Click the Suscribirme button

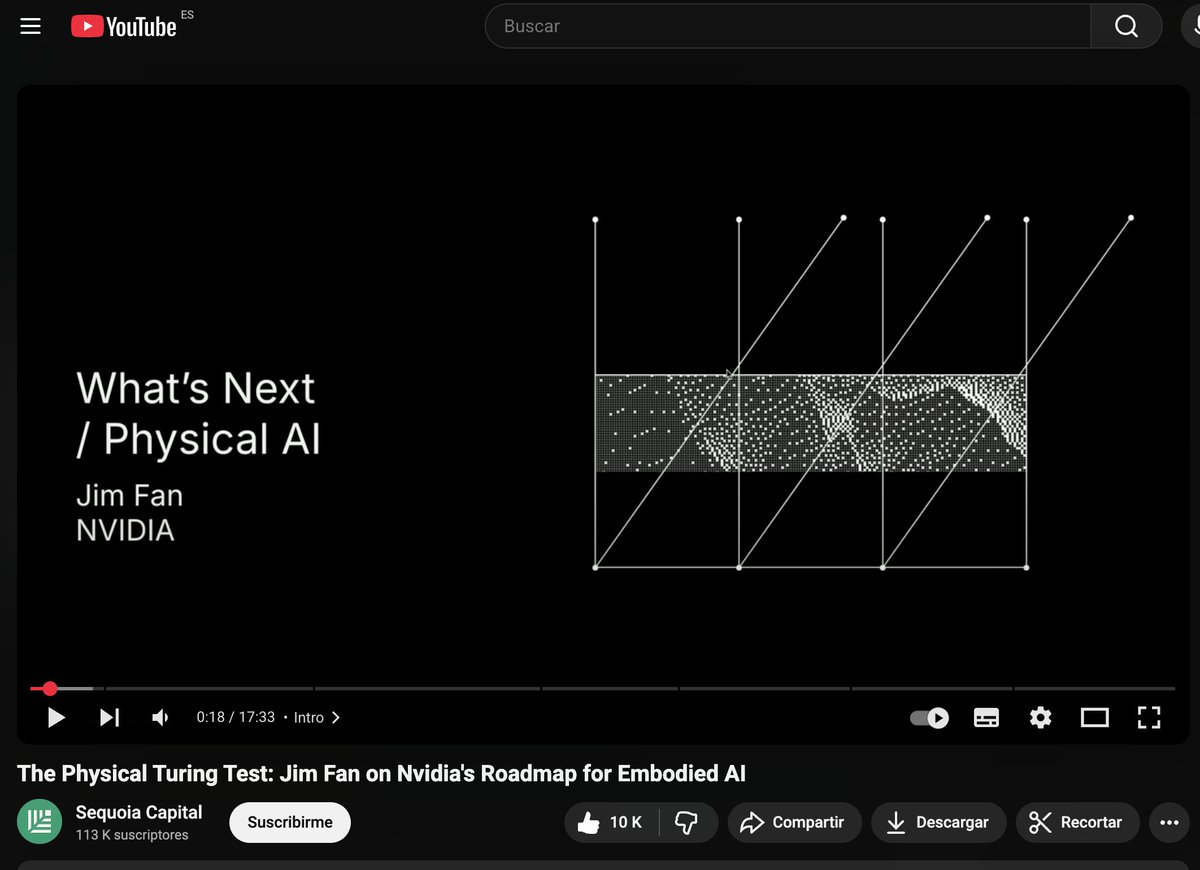click(x=290, y=822)
